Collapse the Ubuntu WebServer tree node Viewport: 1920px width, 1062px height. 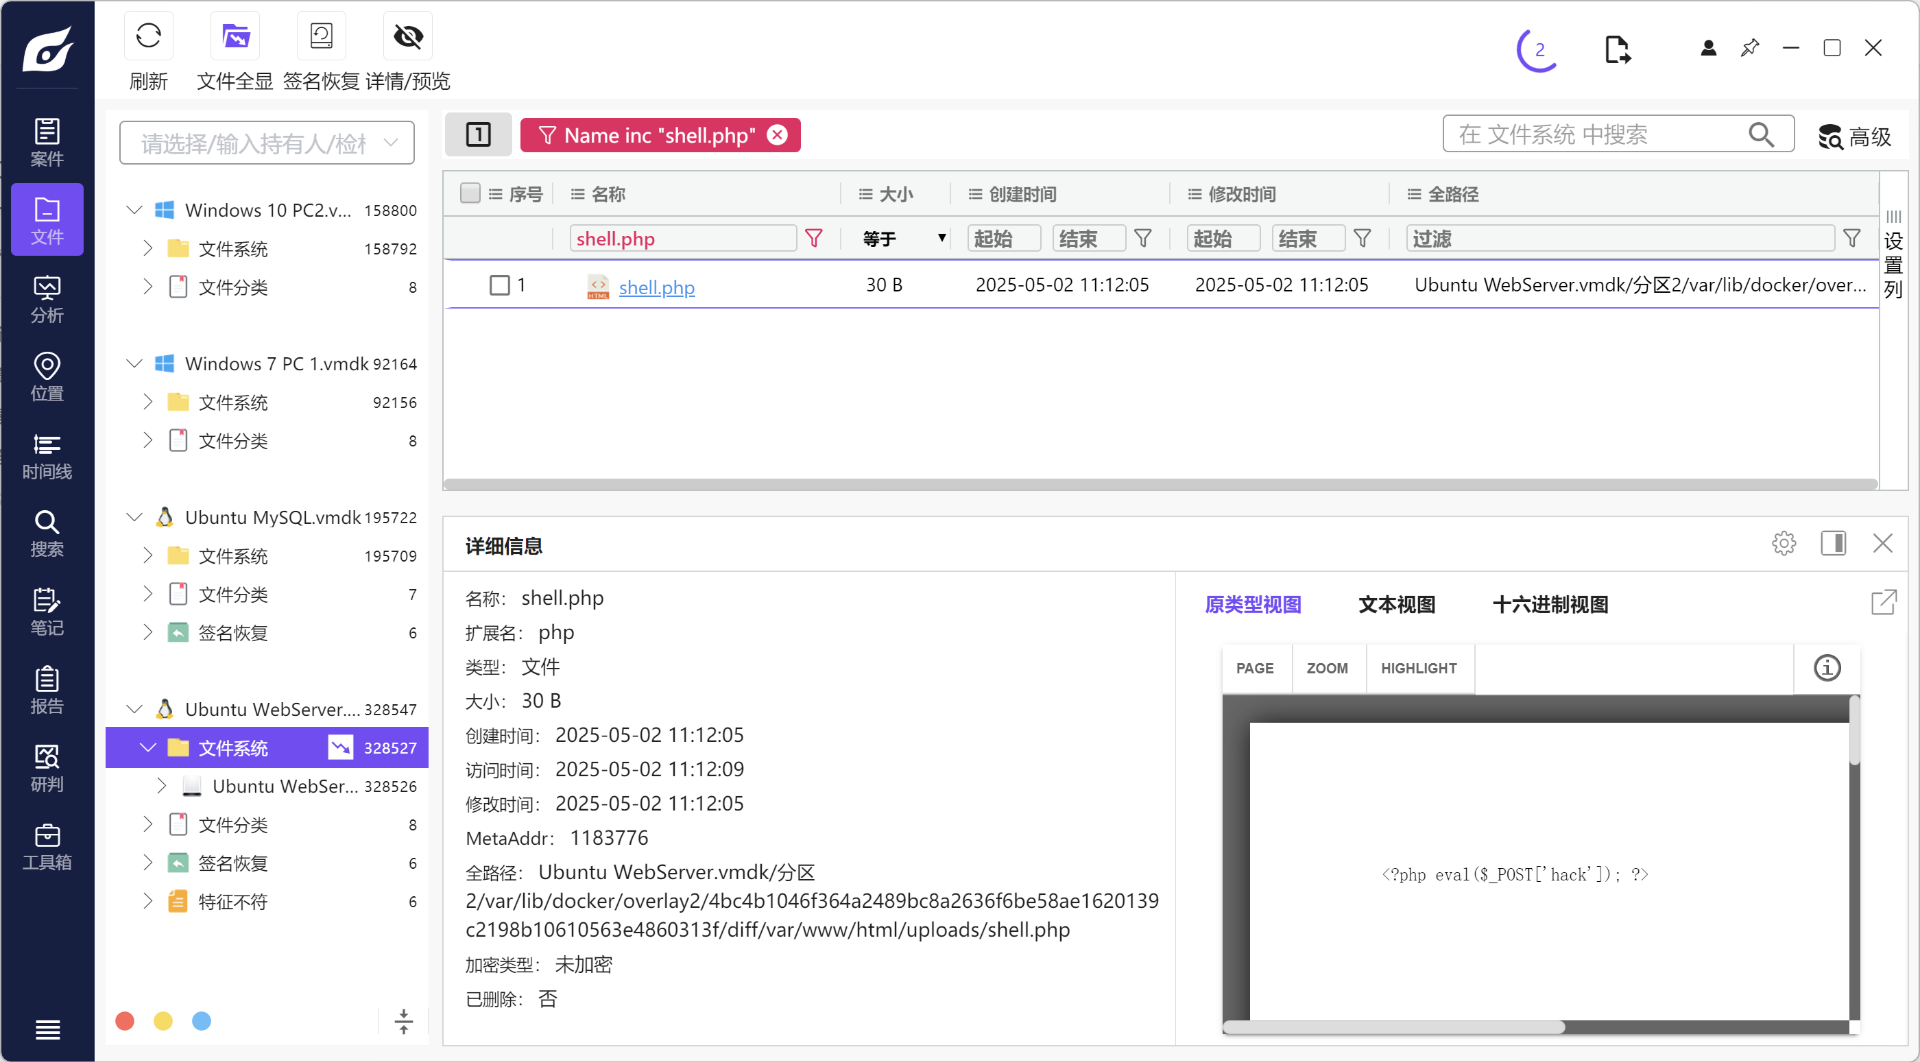(x=134, y=709)
